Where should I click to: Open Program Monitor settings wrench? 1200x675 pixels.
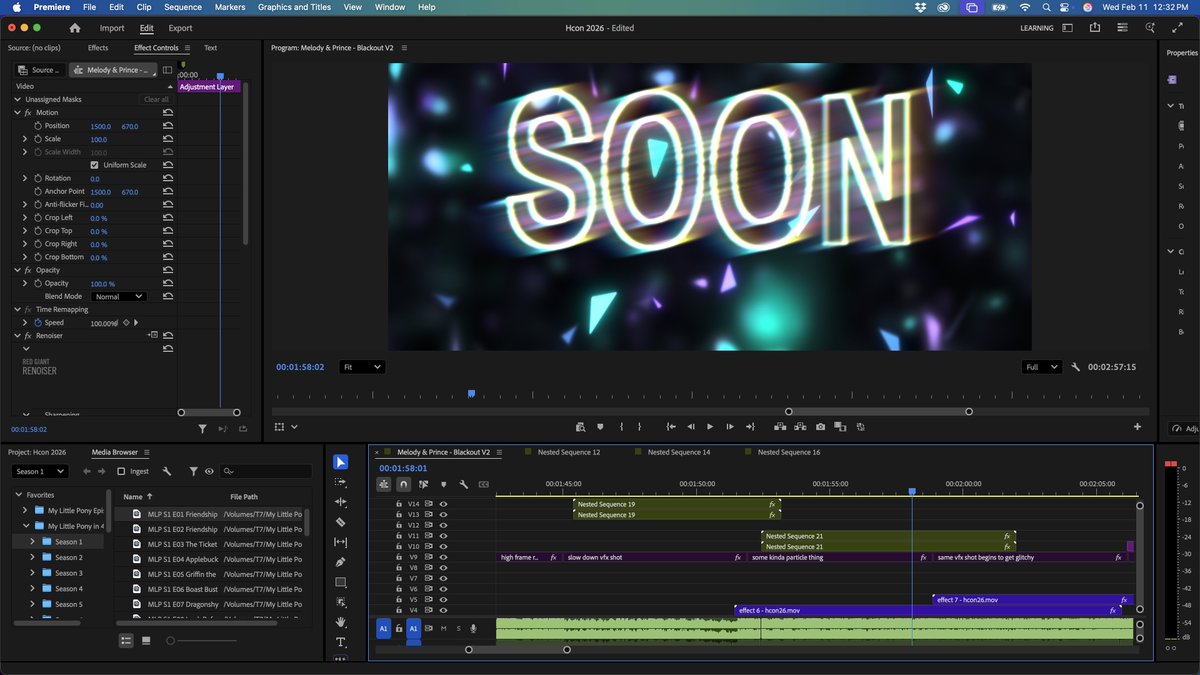(1075, 367)
